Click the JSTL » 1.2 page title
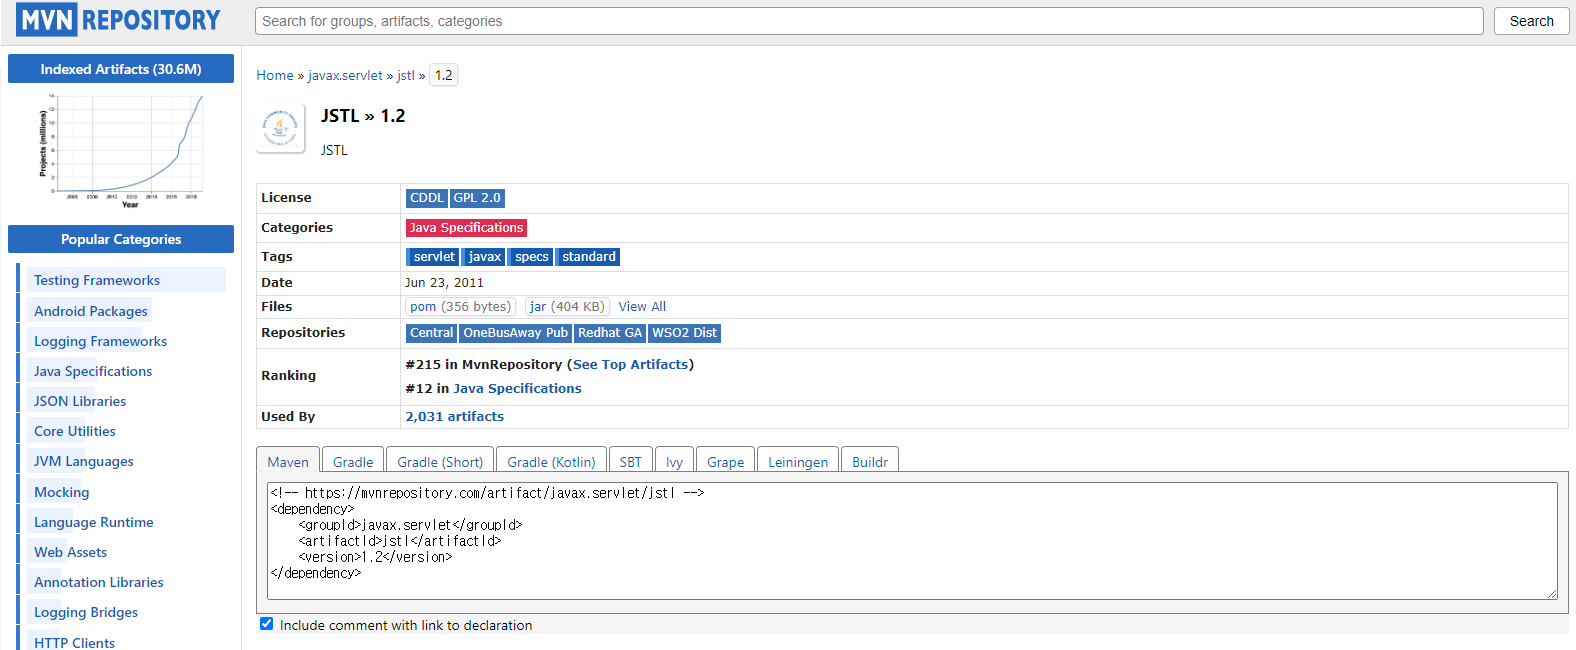This screenshot has height=650, width=1576. point(363,116)
